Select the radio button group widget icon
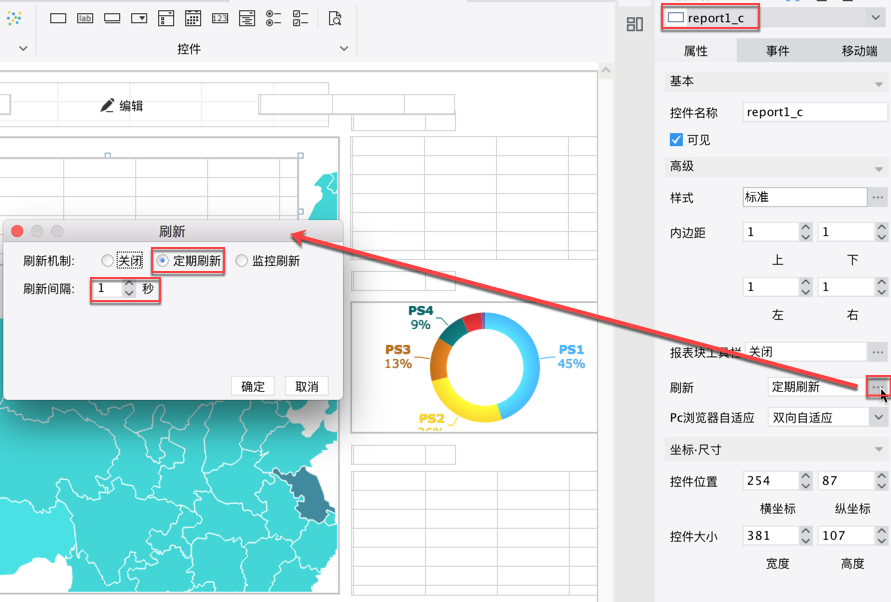 coord(273,19)
